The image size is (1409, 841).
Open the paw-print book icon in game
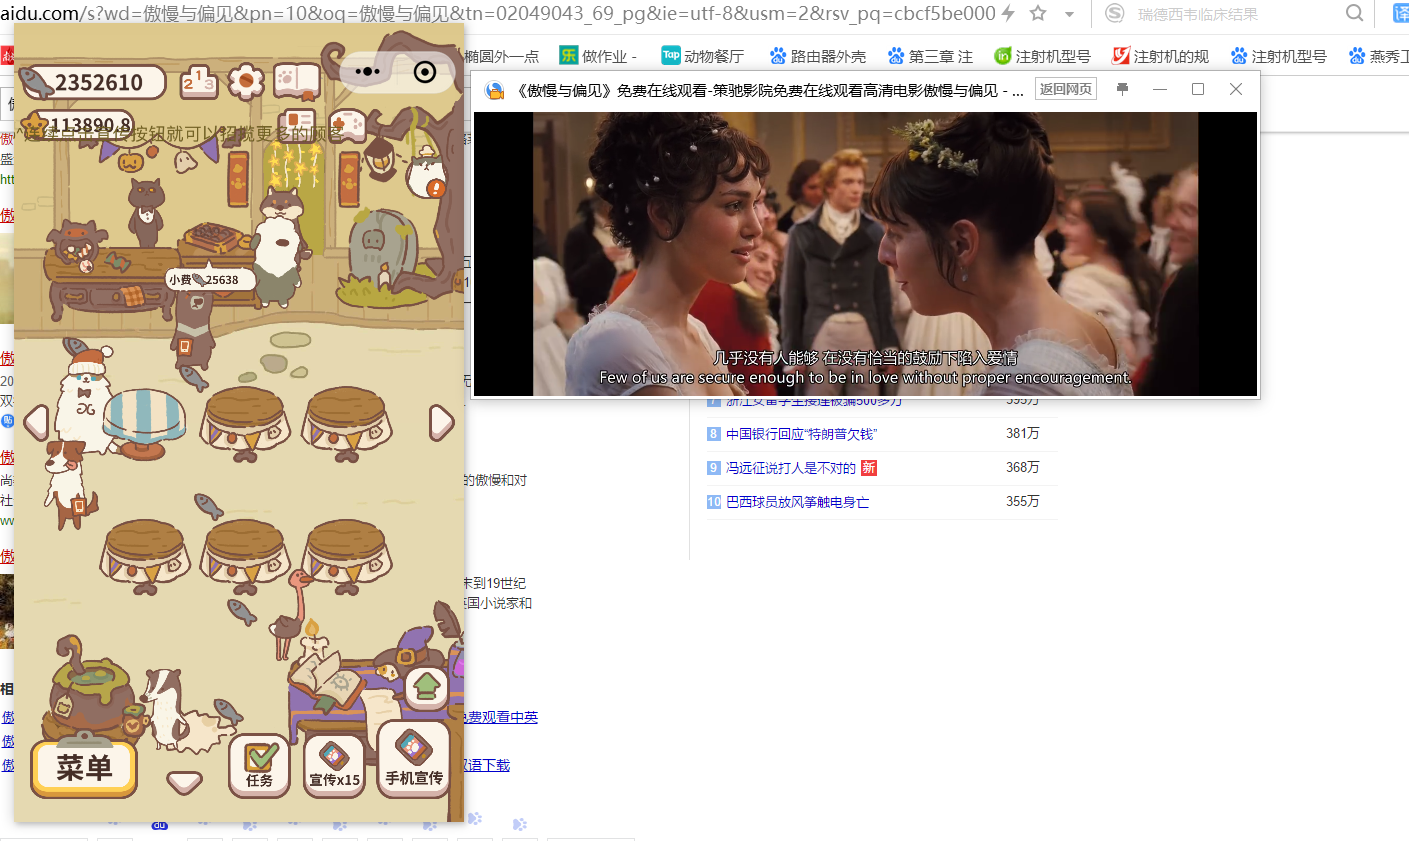296,81
